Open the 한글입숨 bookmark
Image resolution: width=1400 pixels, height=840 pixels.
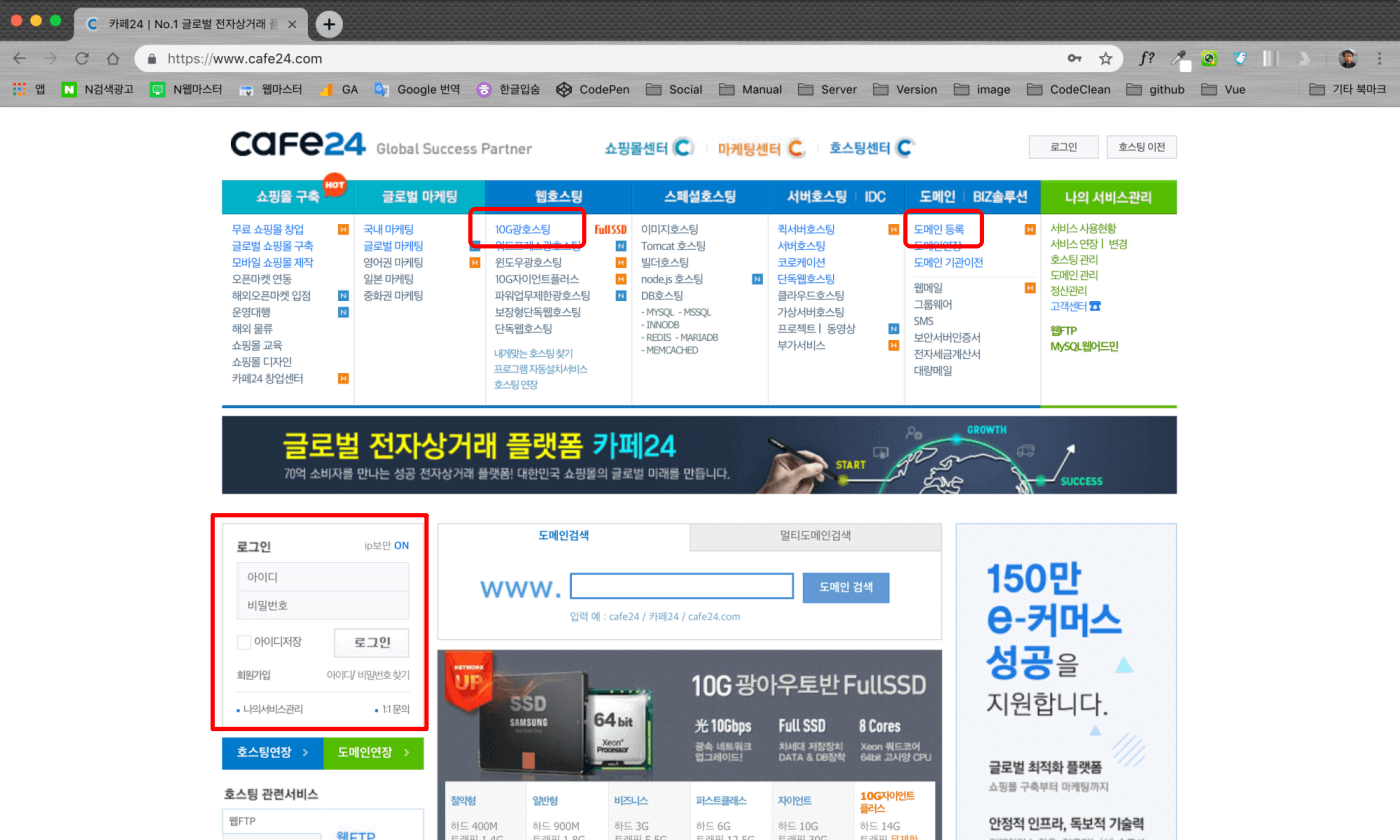(x=509, y=89)
